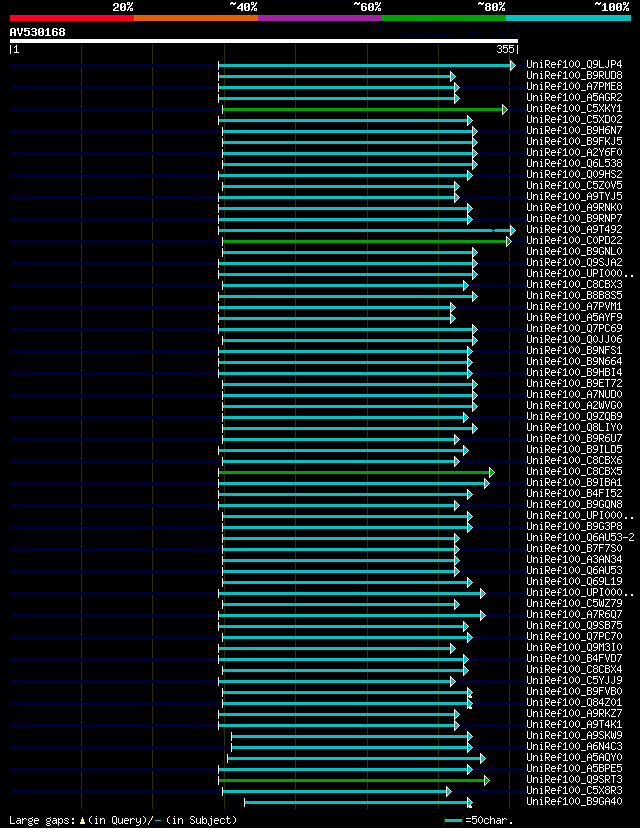This screenshot has height=828, width=640.
Task: Click the purple ~60% identity legend segment
Action: [x=320, y=18]
